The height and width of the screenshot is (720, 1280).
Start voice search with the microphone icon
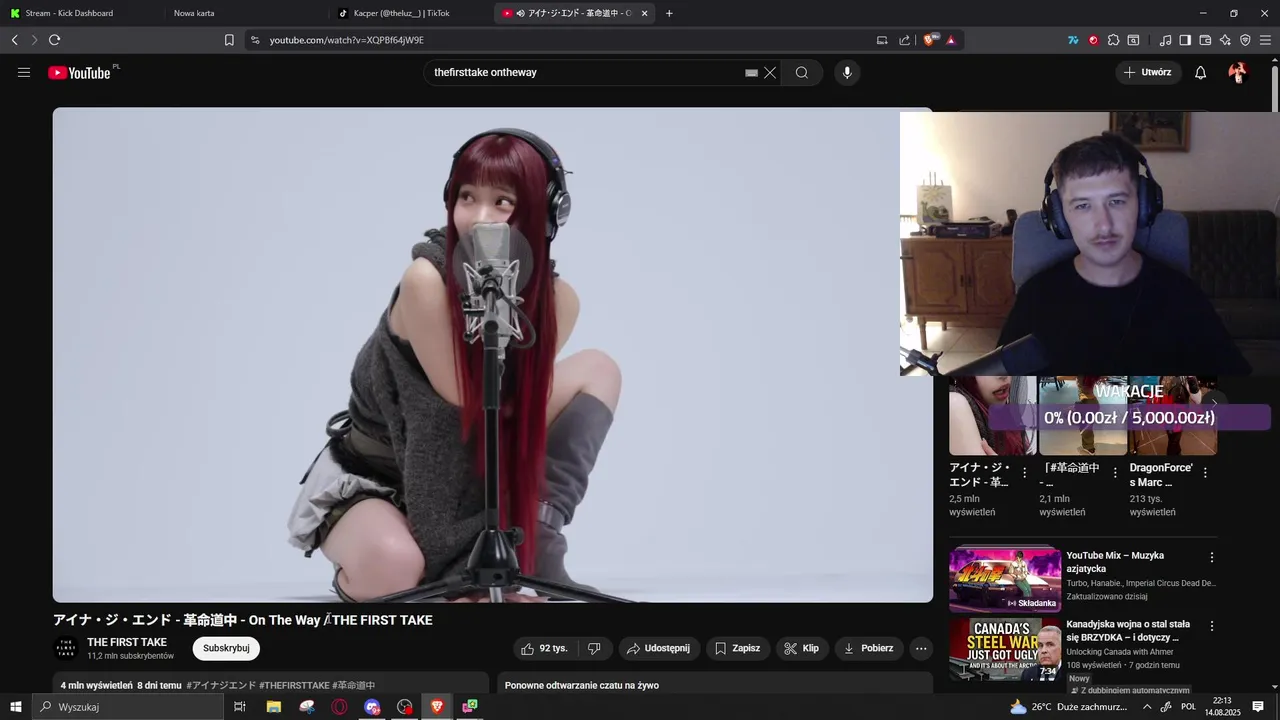tap(847, 72)
